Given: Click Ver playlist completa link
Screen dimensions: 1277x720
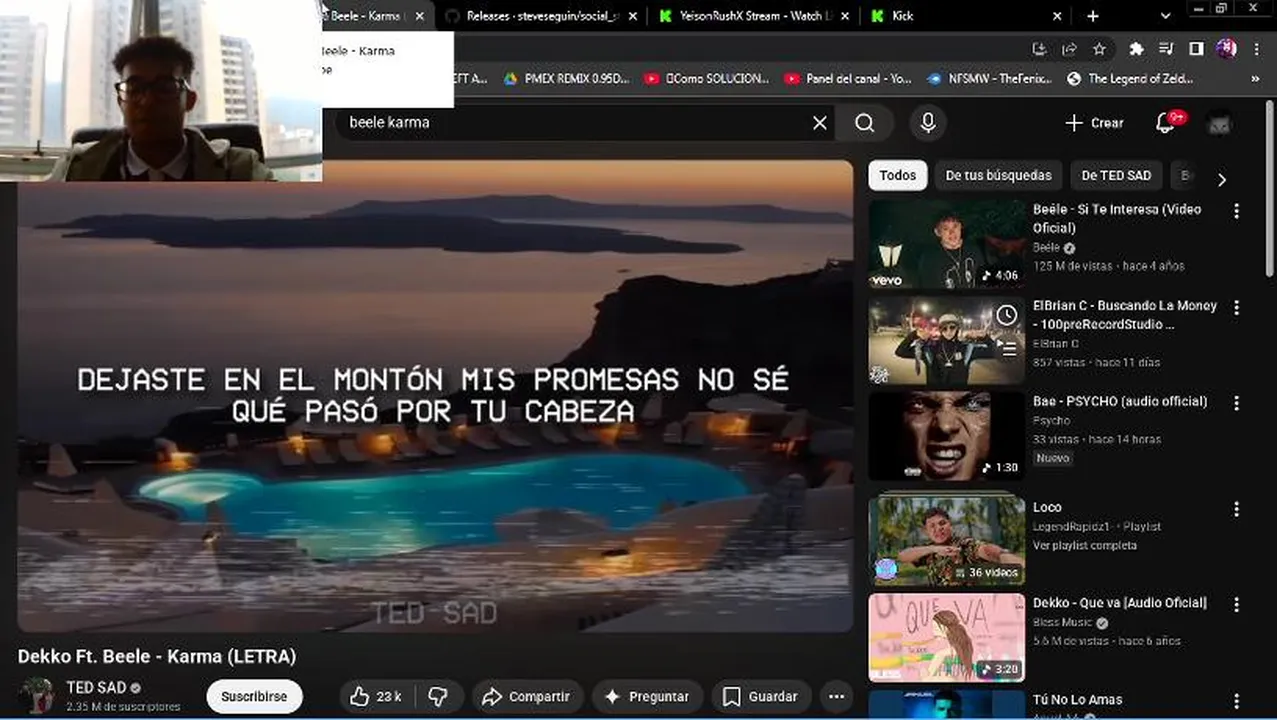Looking at the screenshot, I should 1085,545.
